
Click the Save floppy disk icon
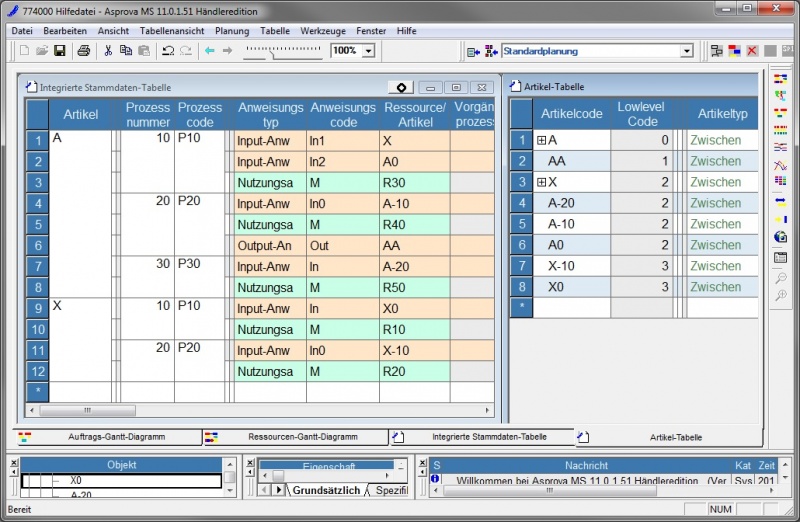[x=60, y=50]
